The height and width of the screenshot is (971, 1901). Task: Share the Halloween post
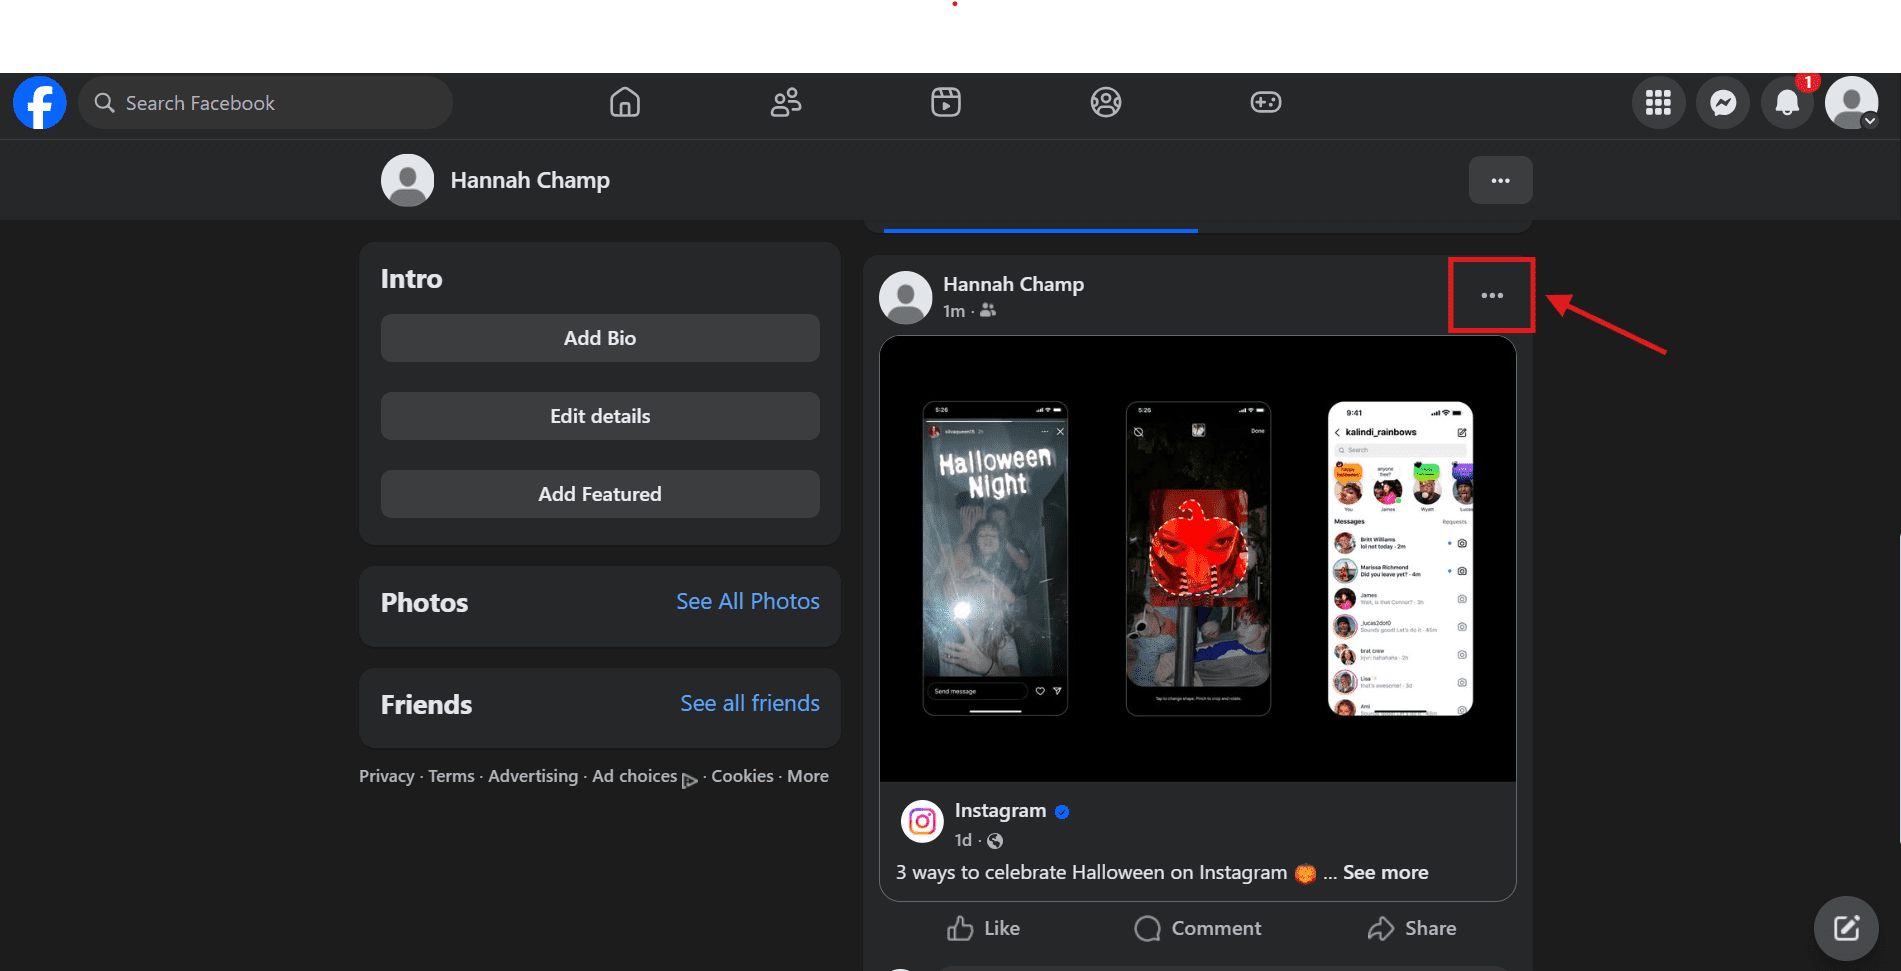click(1412, 929)
